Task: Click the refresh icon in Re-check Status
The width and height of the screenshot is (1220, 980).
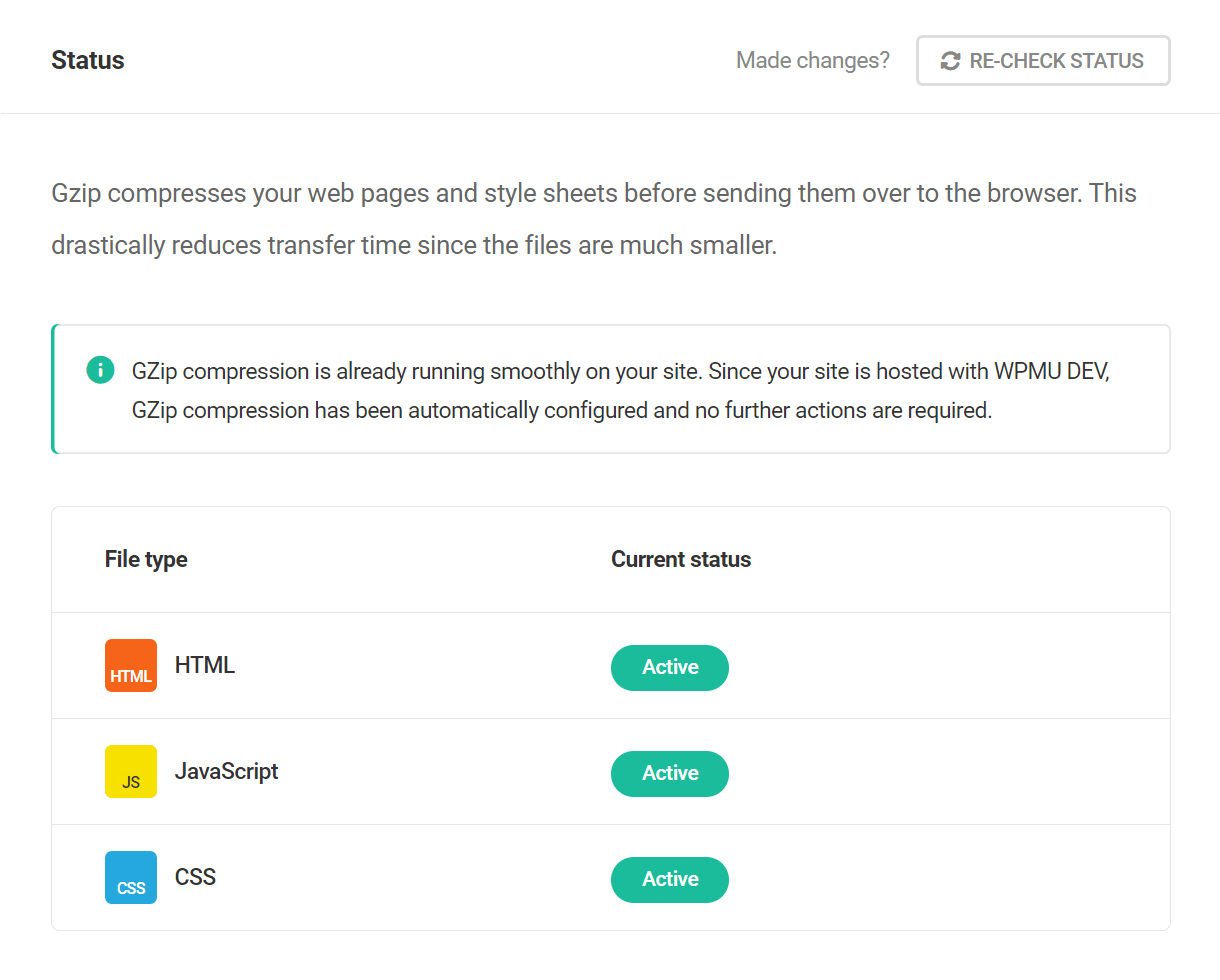Action: pos(950,61)
